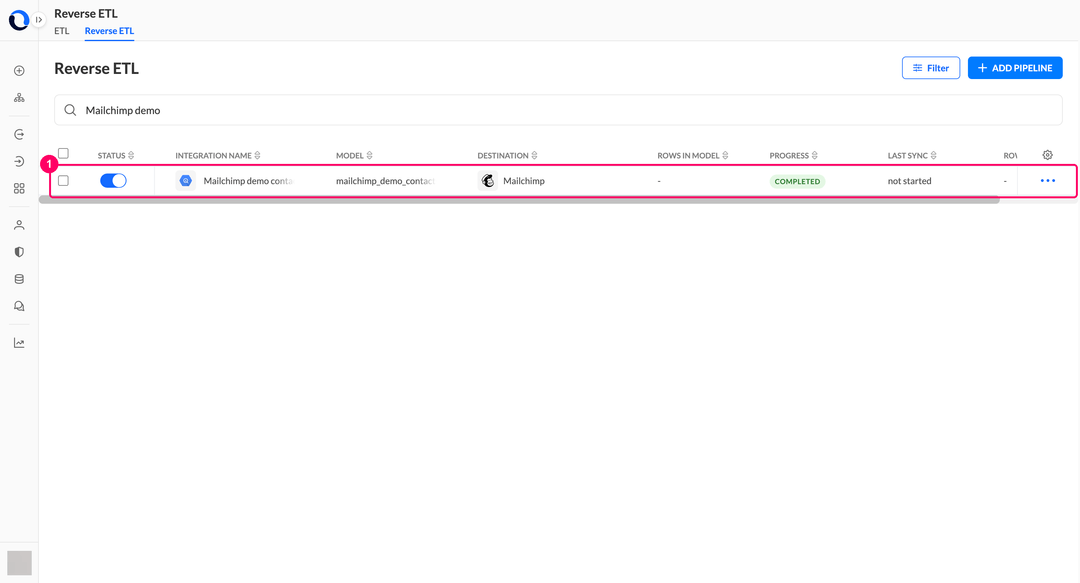Screen dimensions: 1080x583
Task: Open the database cylinder sidebar icon
Action: click(19, 279)
